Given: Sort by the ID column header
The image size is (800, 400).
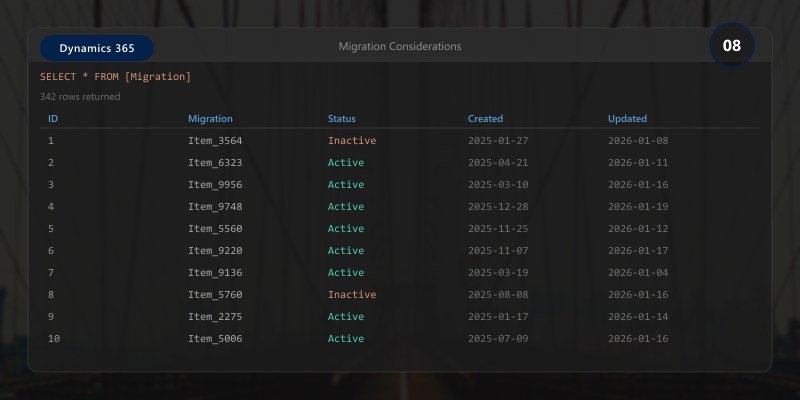Looking at the screenshot, I should (x=53, y=118).
